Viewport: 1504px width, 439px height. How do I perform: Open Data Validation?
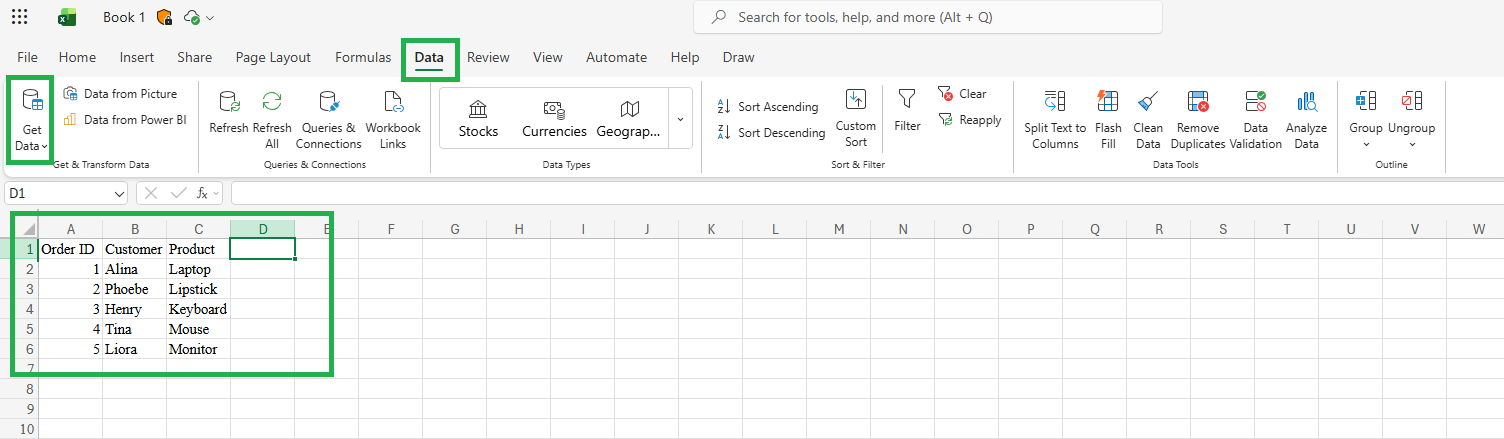1255,120
